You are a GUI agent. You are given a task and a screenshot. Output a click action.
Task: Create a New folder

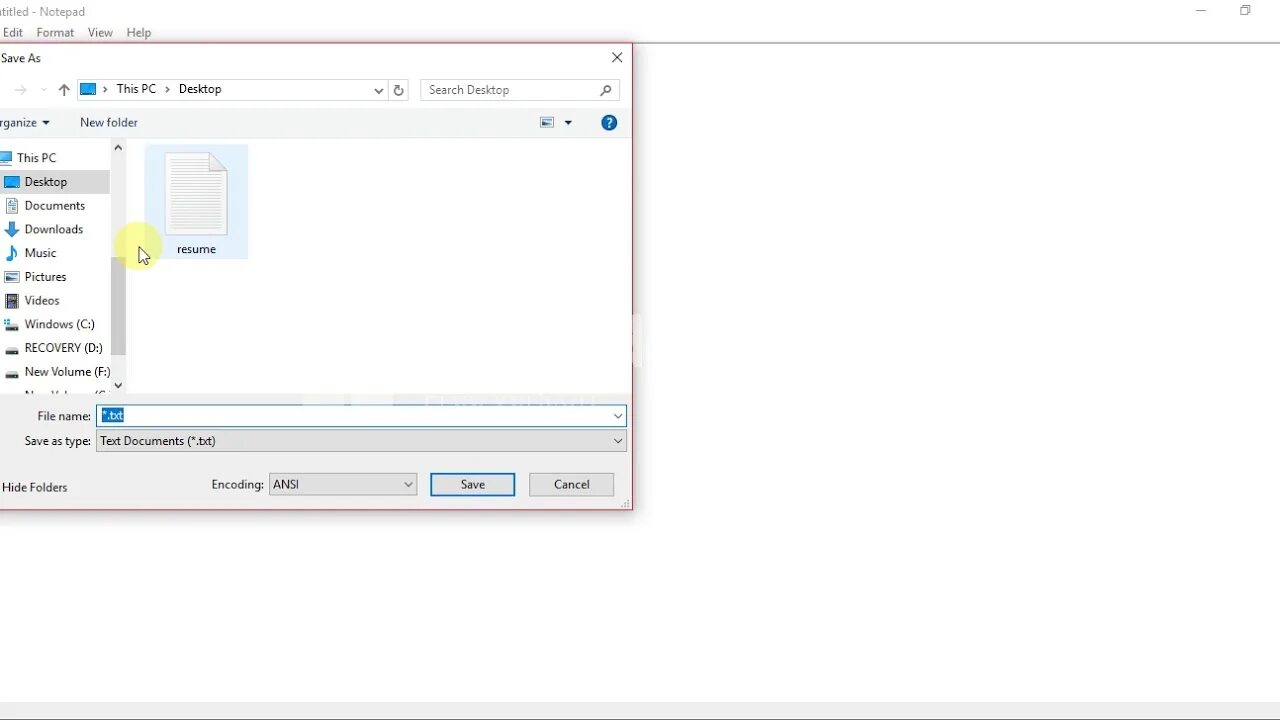tap(109, 123)
